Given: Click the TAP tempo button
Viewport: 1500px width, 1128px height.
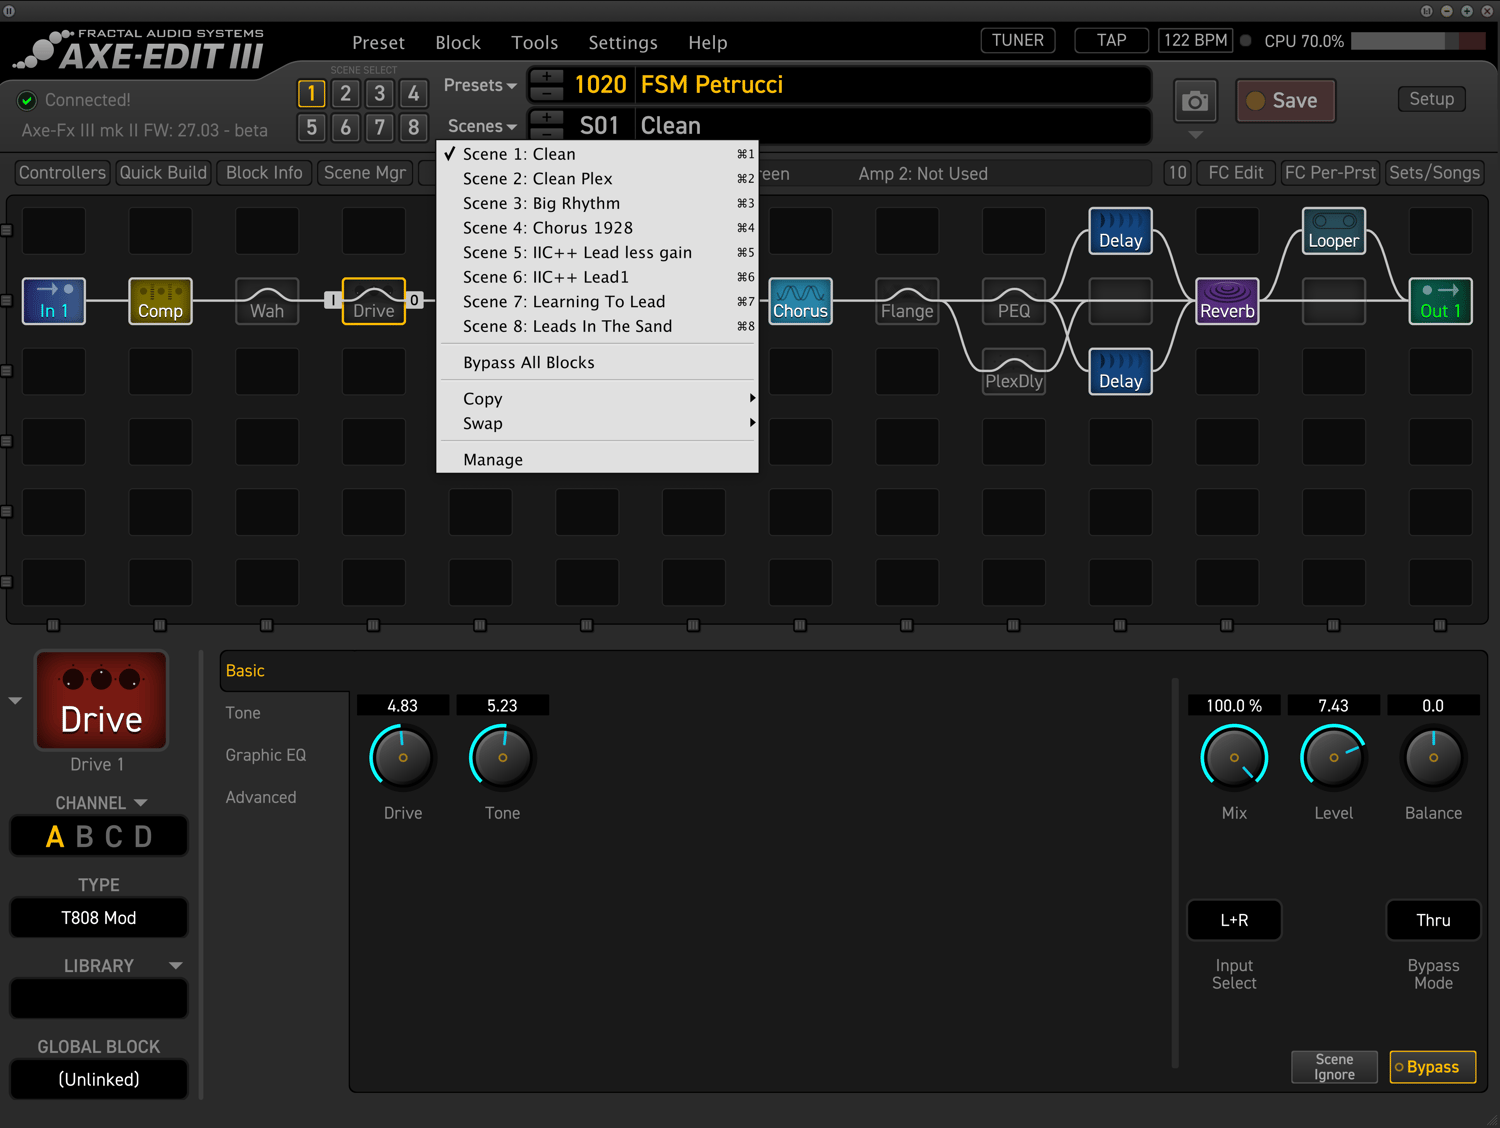Looking at the screenshot, I should 1111,41.
